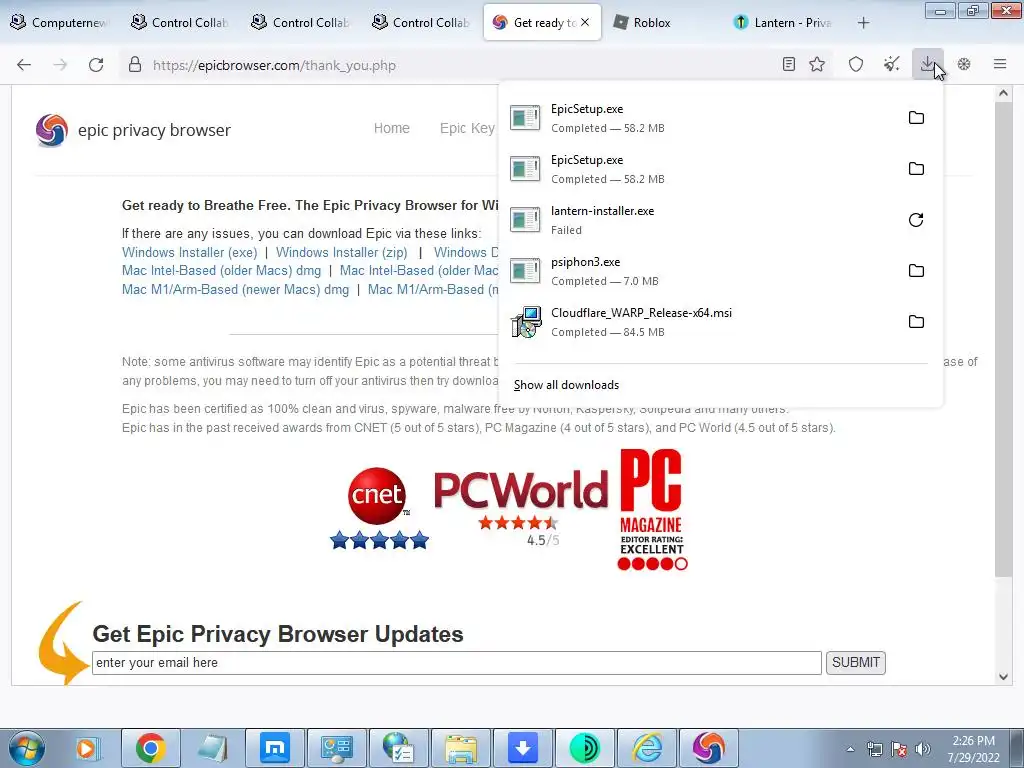
Task: Open the hamburger application menu
Action: (x=1000, y=64)
